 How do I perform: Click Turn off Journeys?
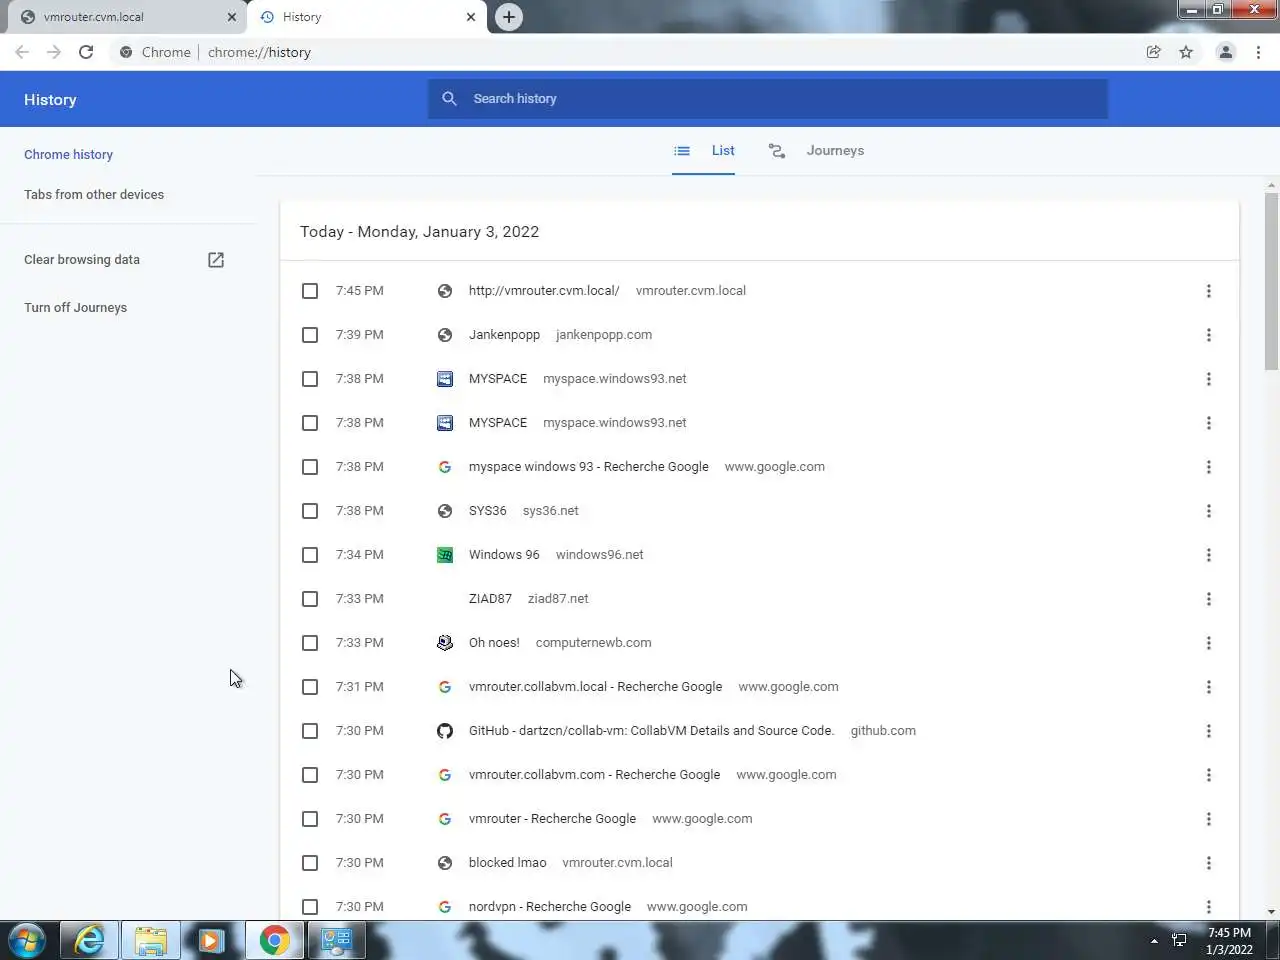coord(75,308)
